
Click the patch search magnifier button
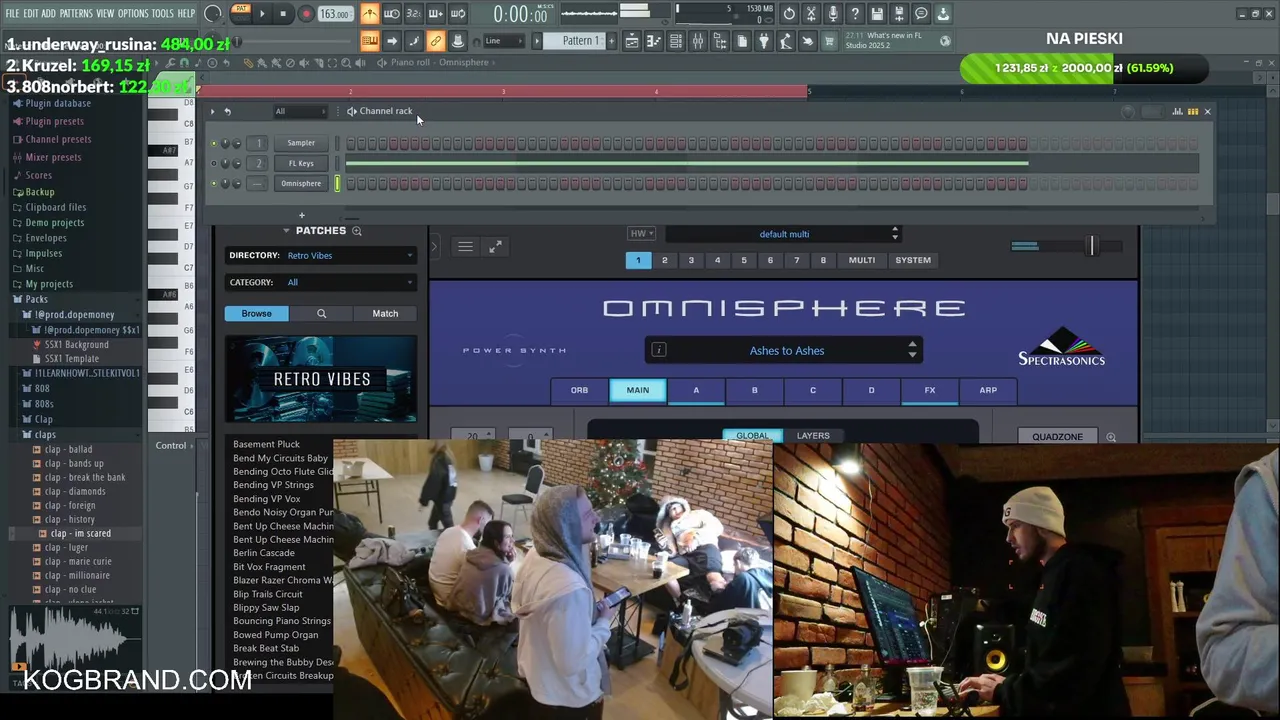coord(321,313)
